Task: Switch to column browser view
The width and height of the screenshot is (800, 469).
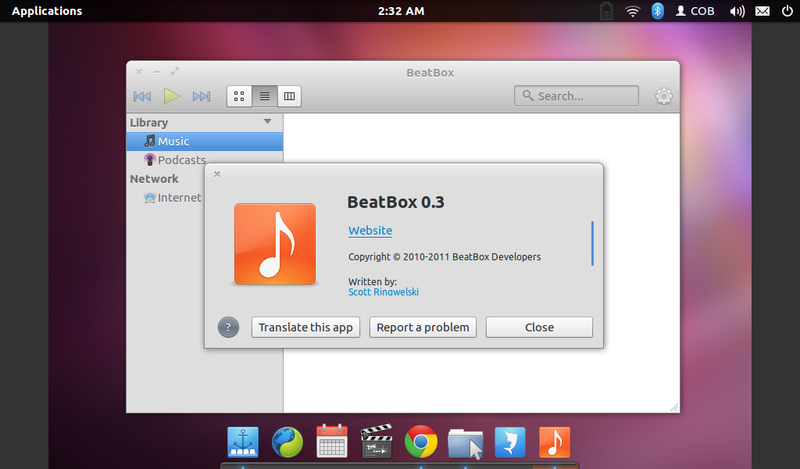Action: [289, 96]
